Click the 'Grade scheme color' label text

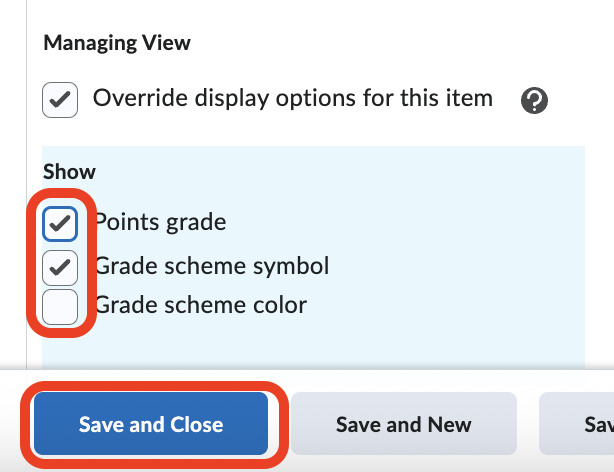click(200, 304)
